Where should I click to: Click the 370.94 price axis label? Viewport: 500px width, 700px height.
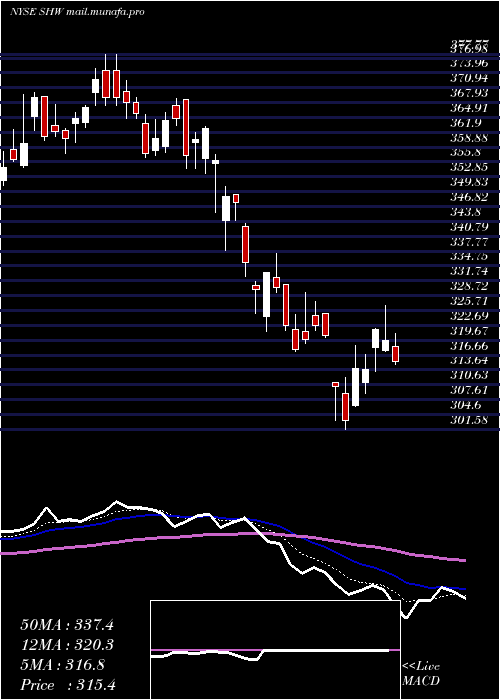(x=469, y=79)
